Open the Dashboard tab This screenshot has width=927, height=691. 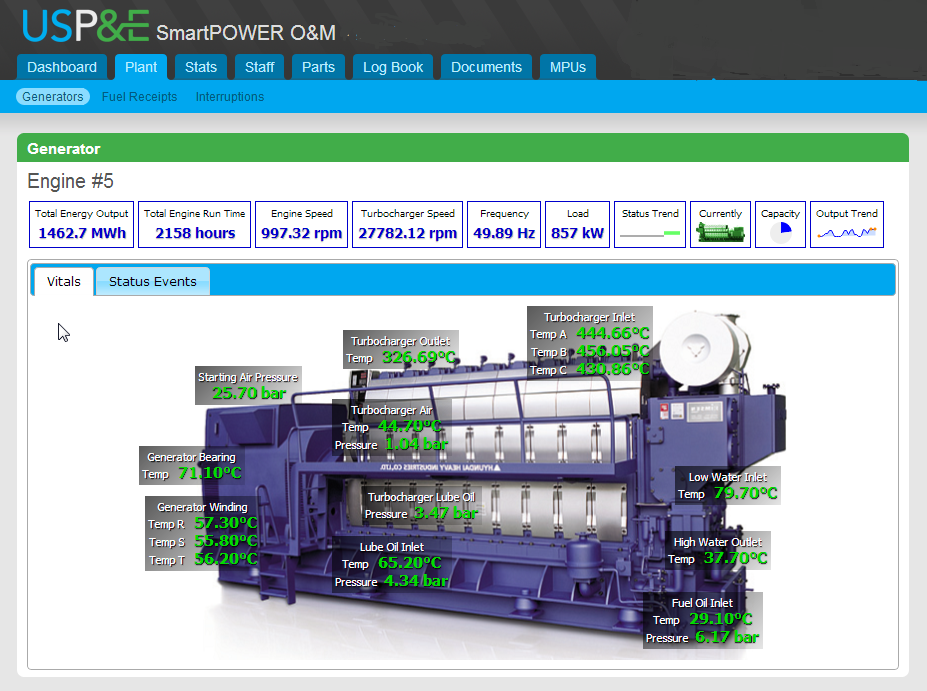coord(62,67)
